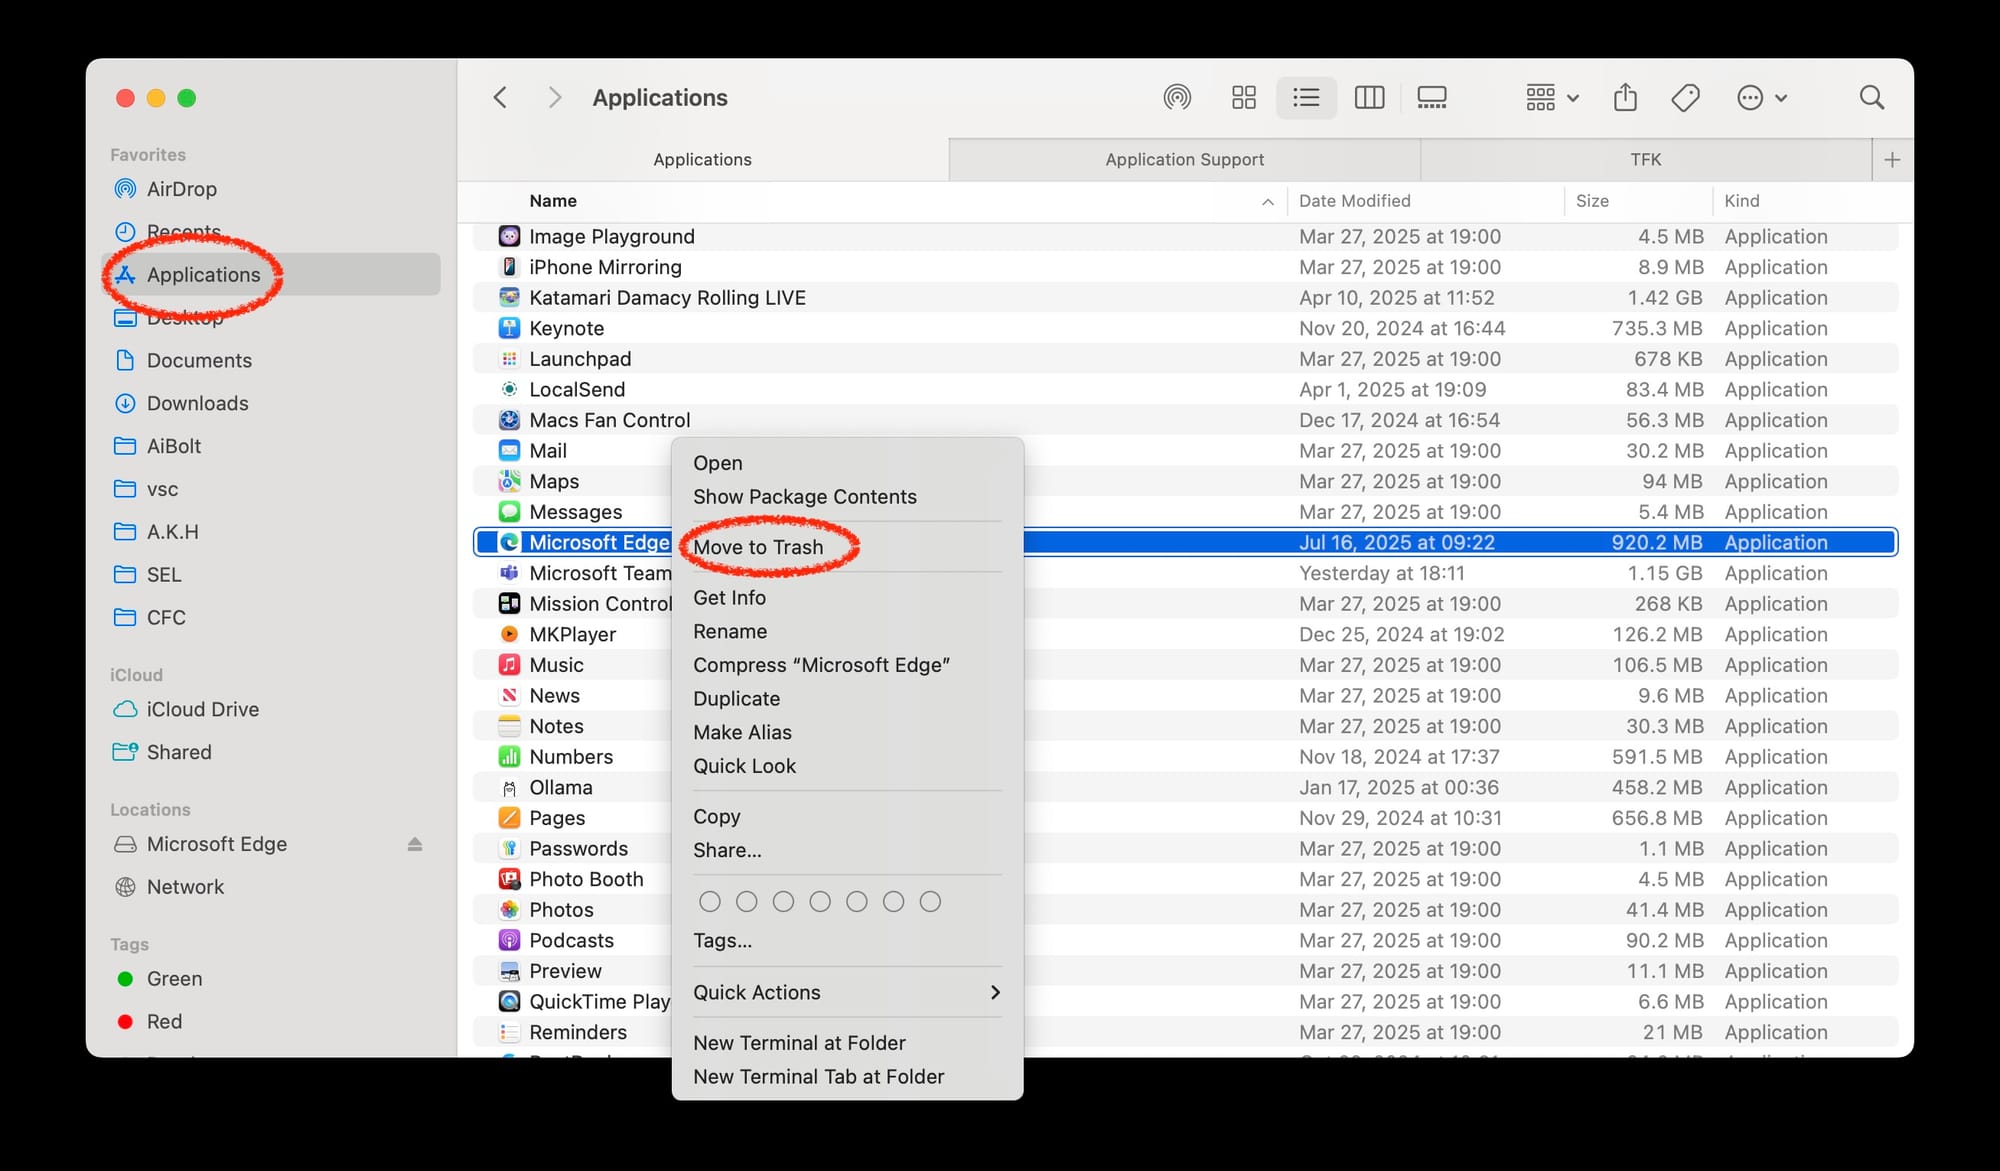Go forward with the right chevron

[554, 97]
